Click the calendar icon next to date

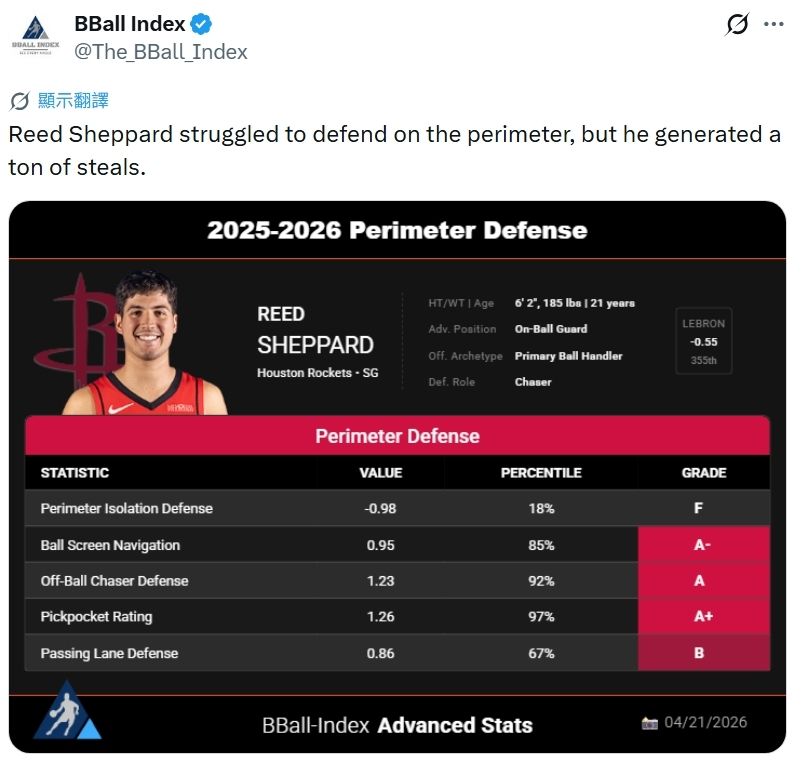point(650,723)
